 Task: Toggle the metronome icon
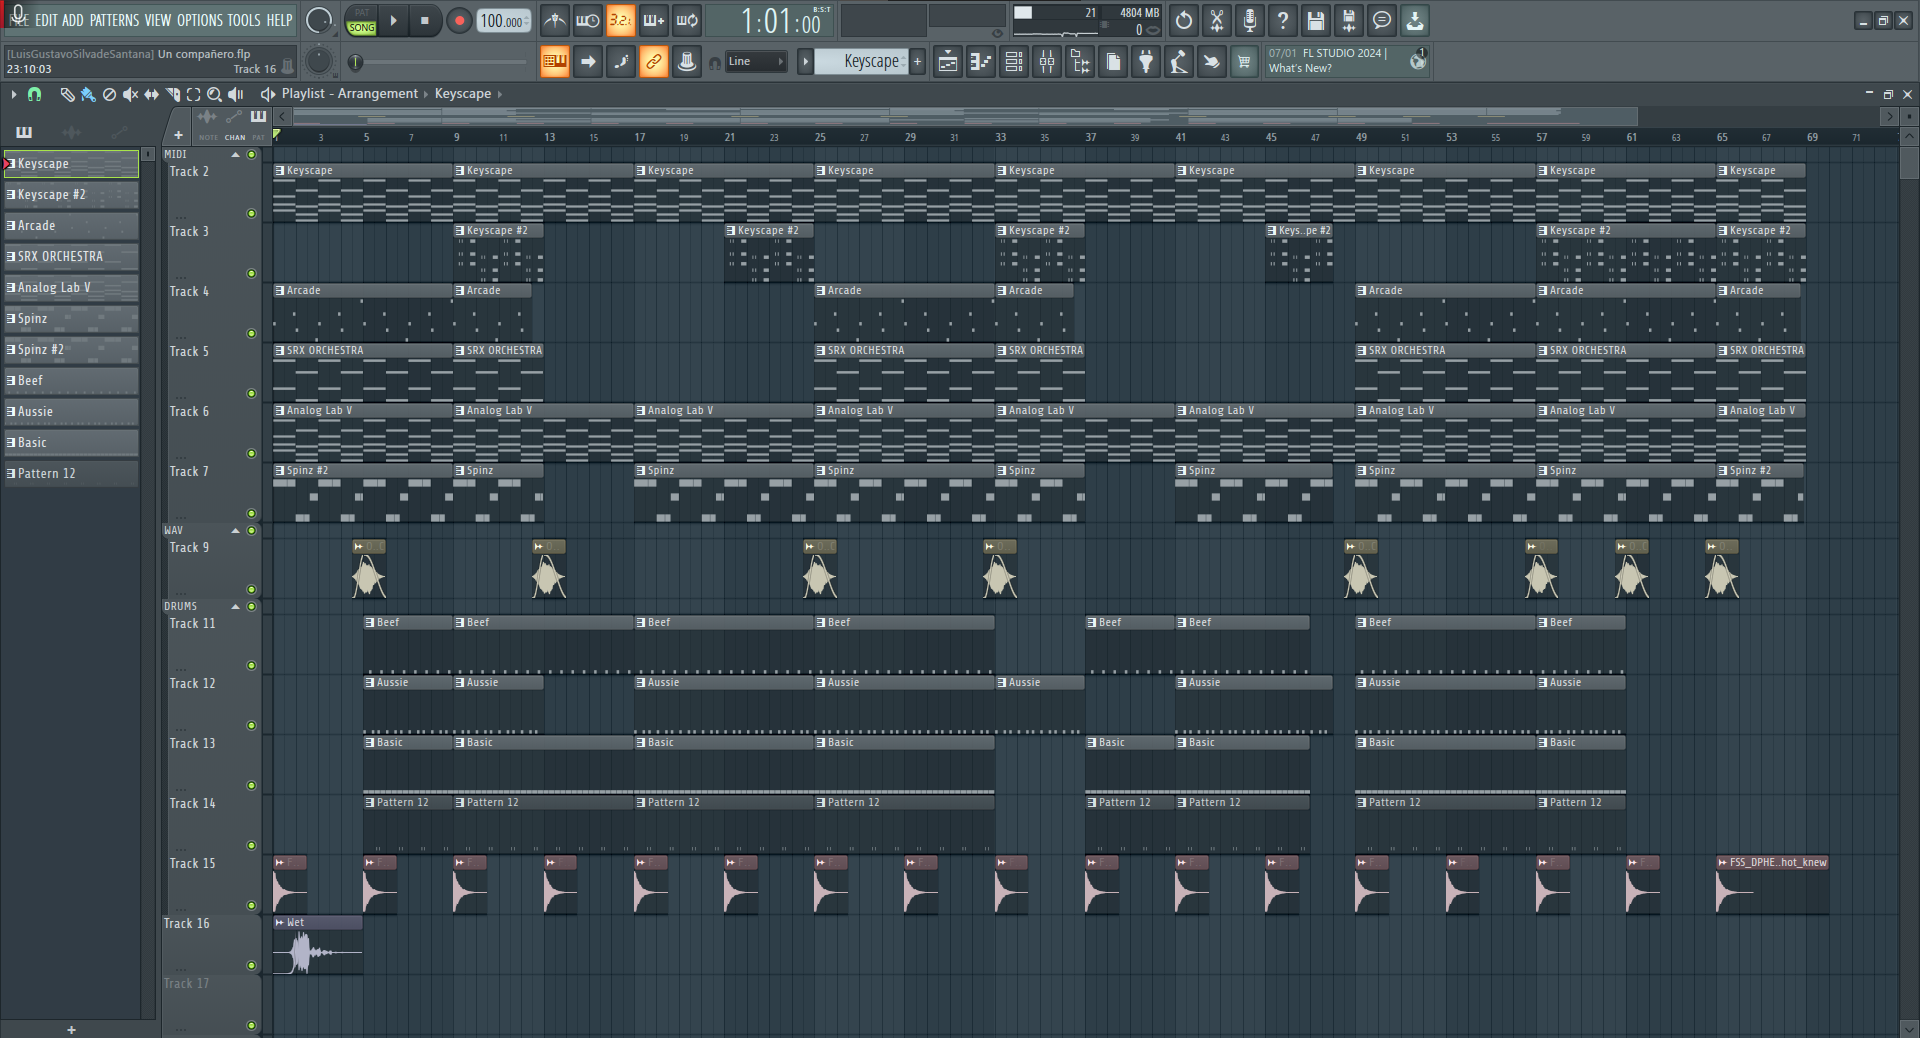(x=555, y=20)
